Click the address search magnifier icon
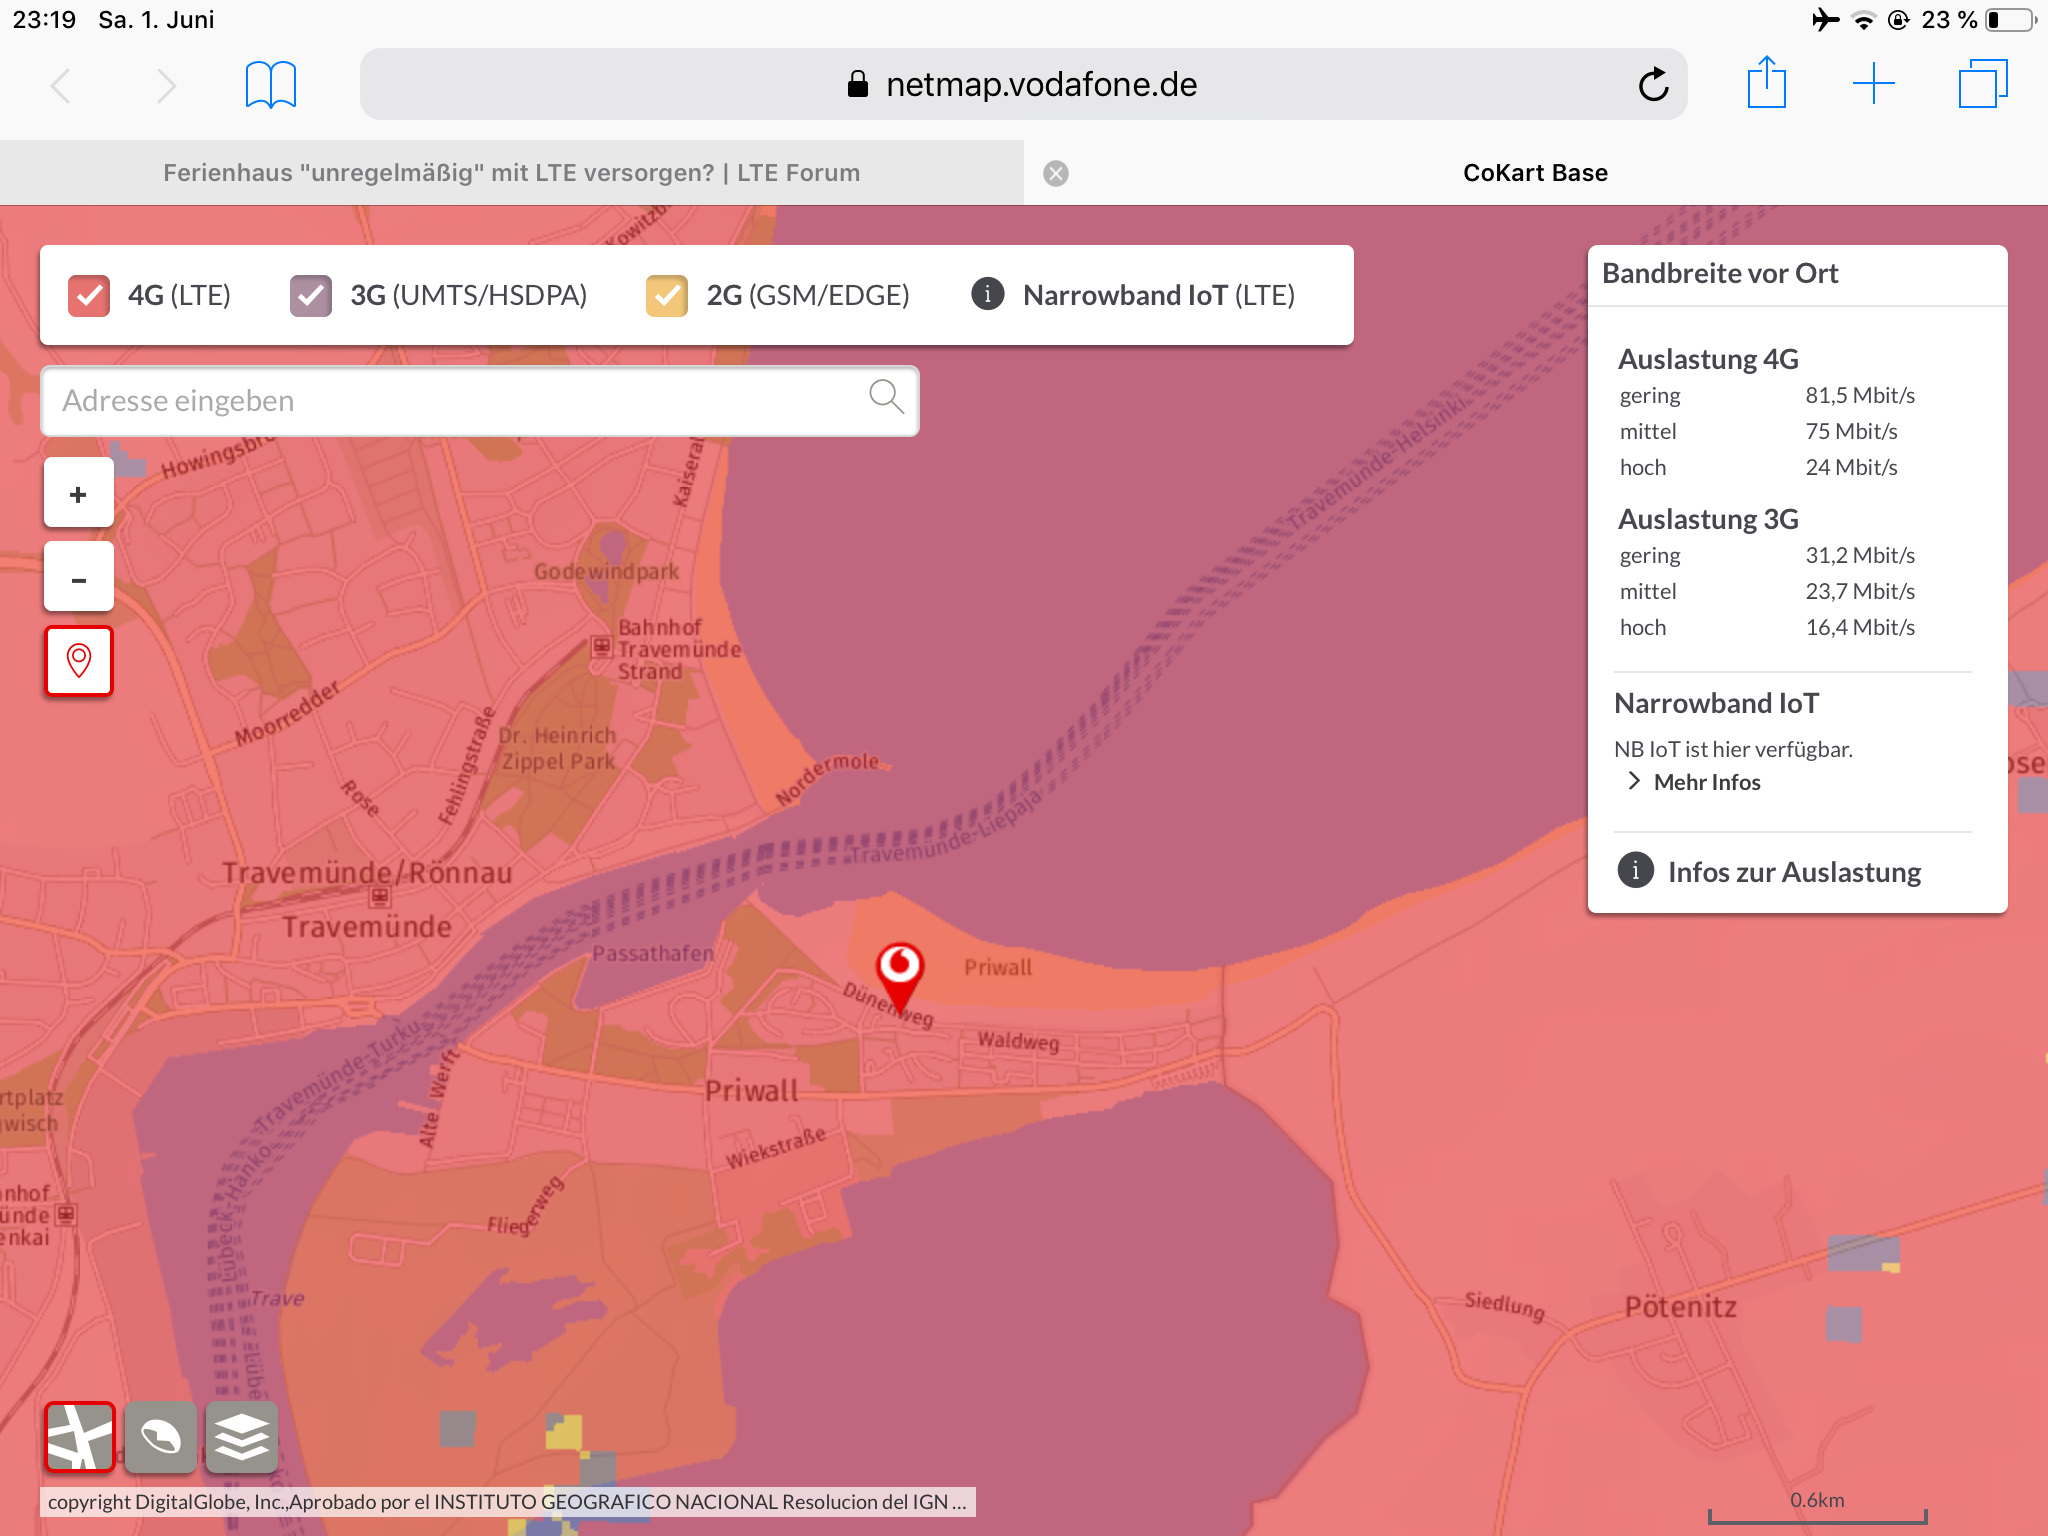The image size is (2048, 1536). click(x=886, y=397)
